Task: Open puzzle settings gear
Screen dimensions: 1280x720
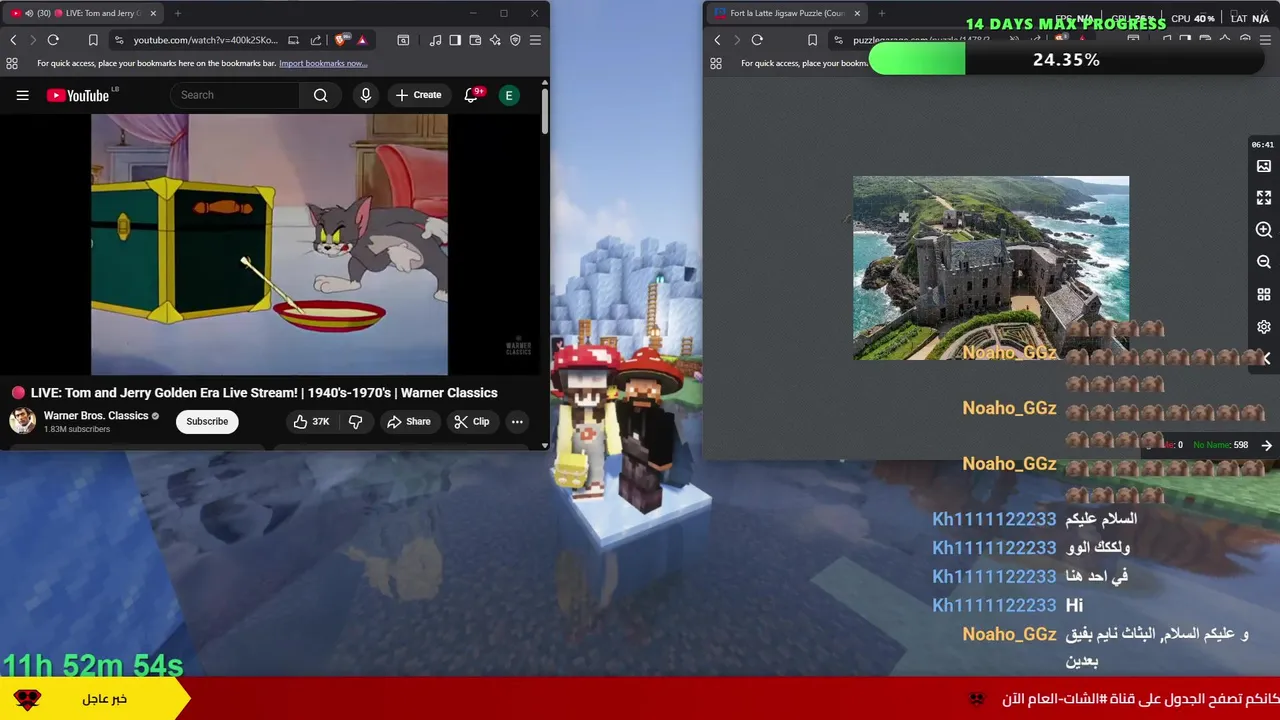Action: (1264, 327)
